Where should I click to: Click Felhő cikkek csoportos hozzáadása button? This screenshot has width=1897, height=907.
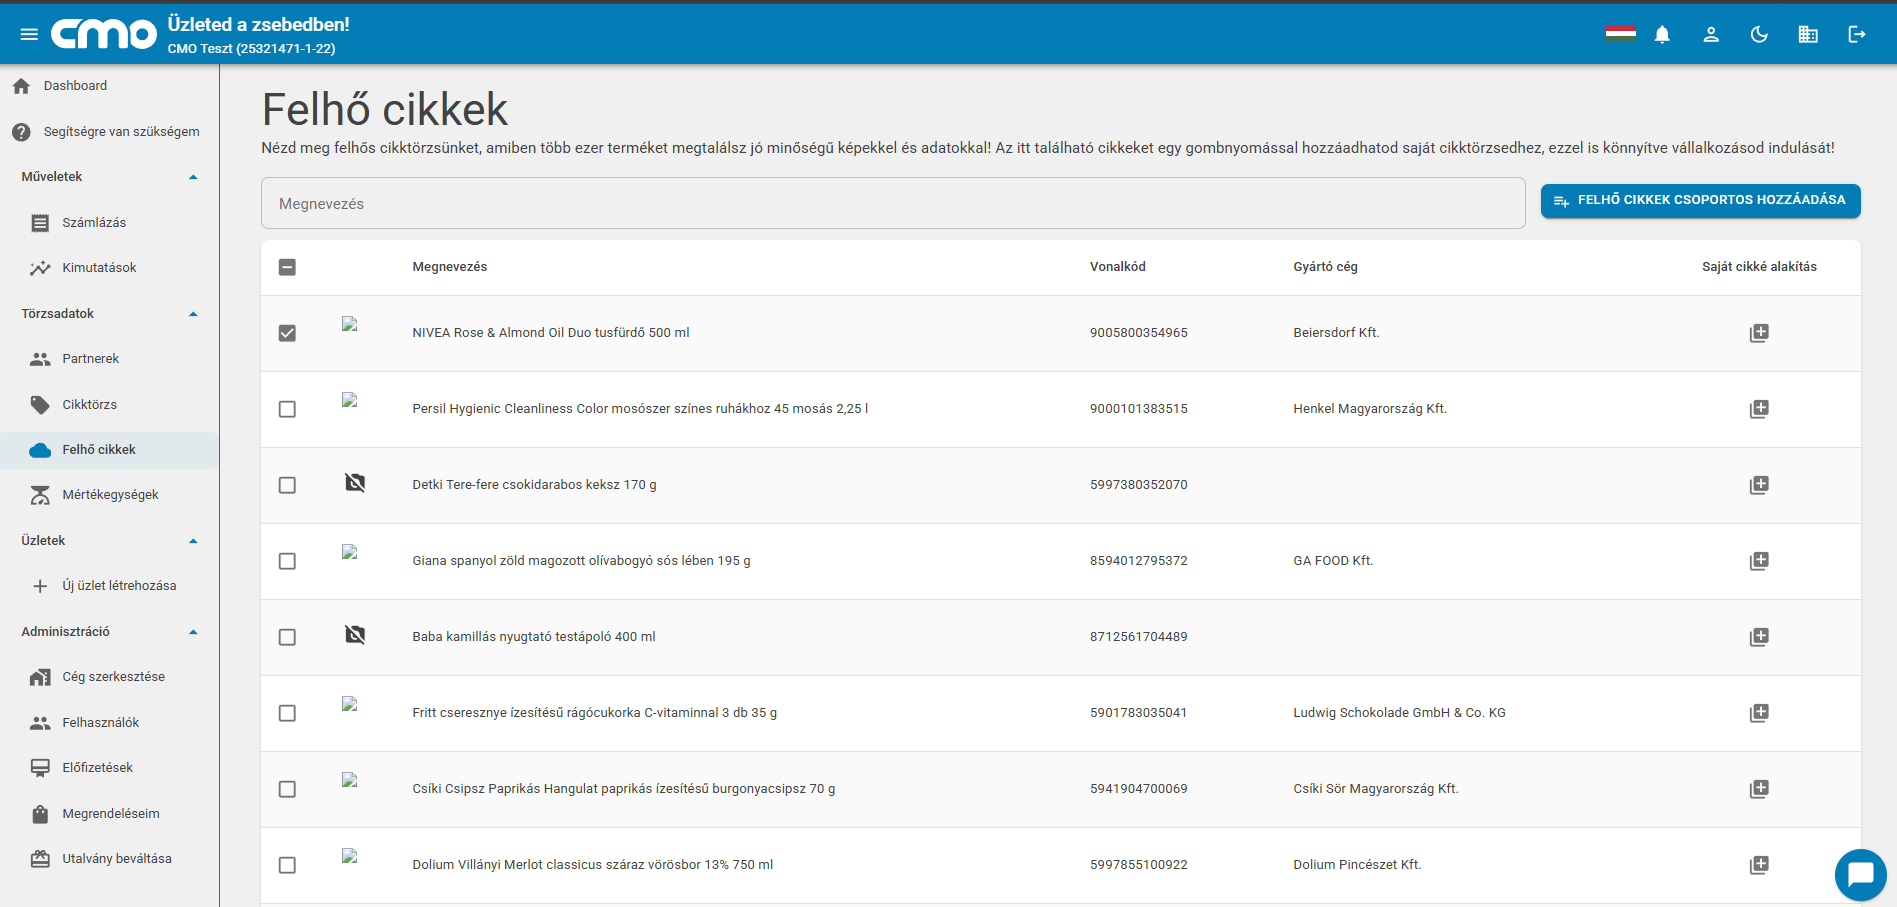(x=1700, y=201)
